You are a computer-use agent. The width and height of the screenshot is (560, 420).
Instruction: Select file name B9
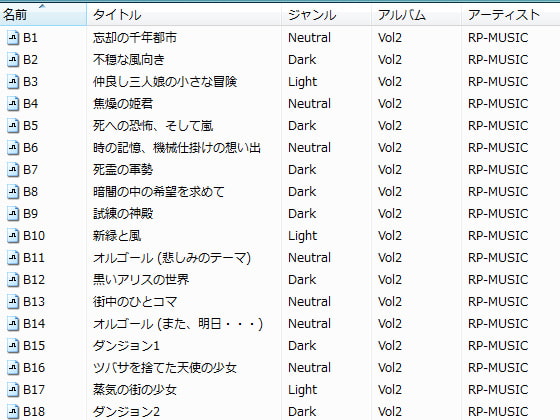click(x=30, y=214)
